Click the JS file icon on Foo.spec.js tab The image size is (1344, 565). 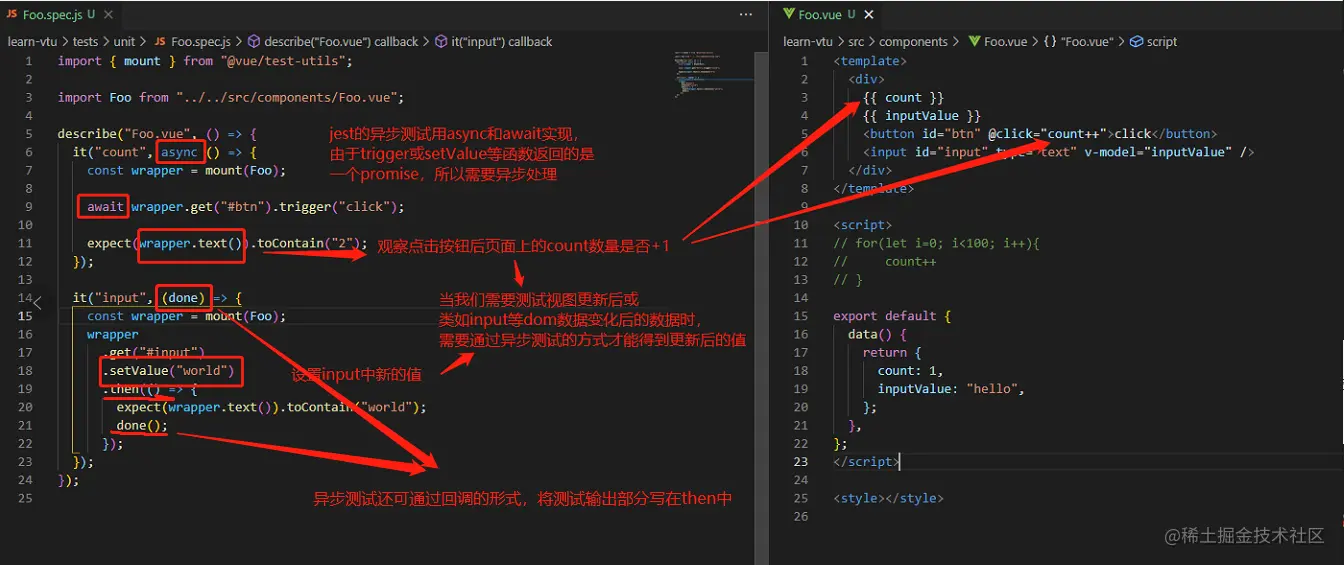[x=13, y=14]
